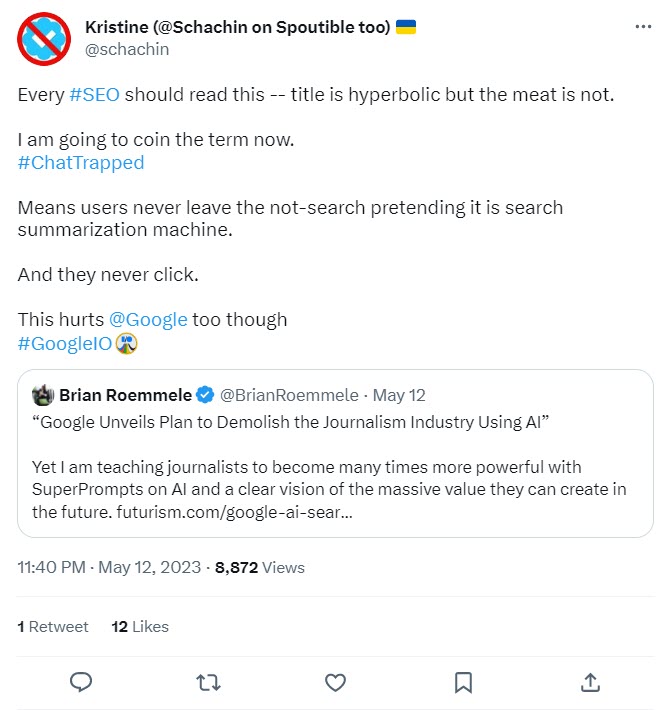Image resolution: width=672 pixels, height=710 pixels.
Task: Click the 11:40 PM May 12, 2023 timestamp
Action: (x=107, y=567)
